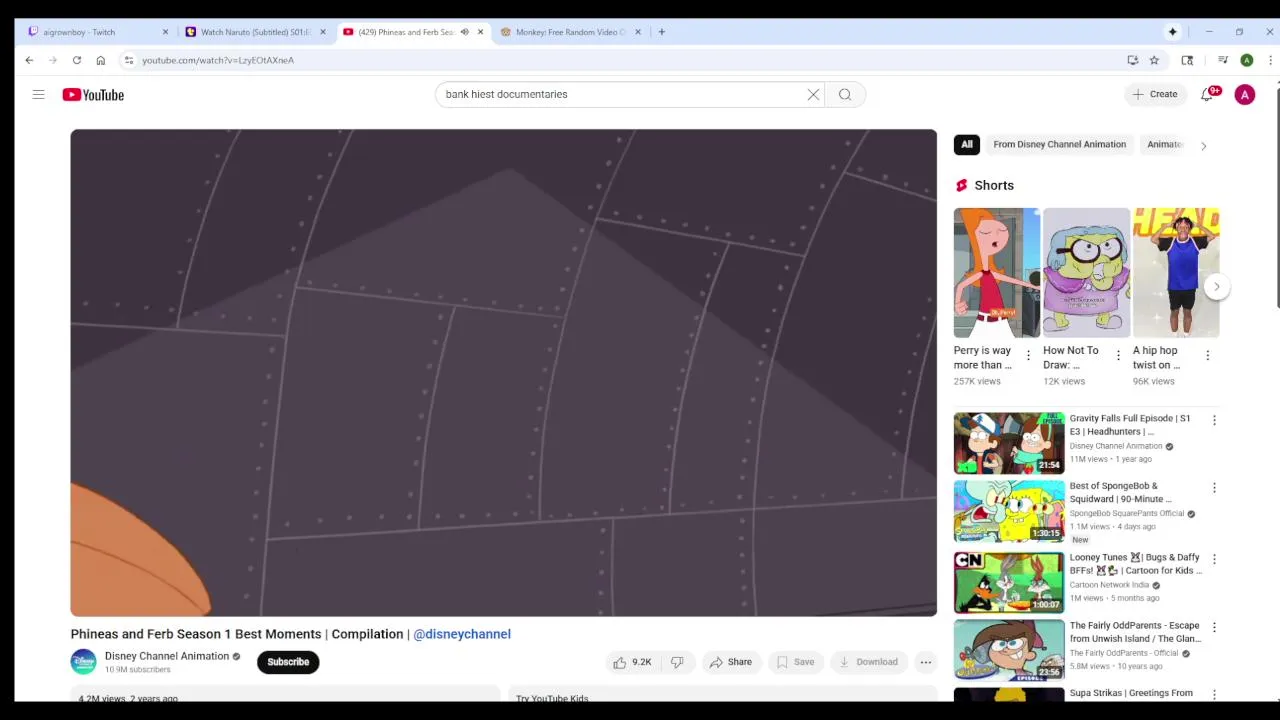The height and width of the screenshot is (720, 1280).
Task: Open options for Best of SpongeBob video
Action: [x=1214, y=488]
